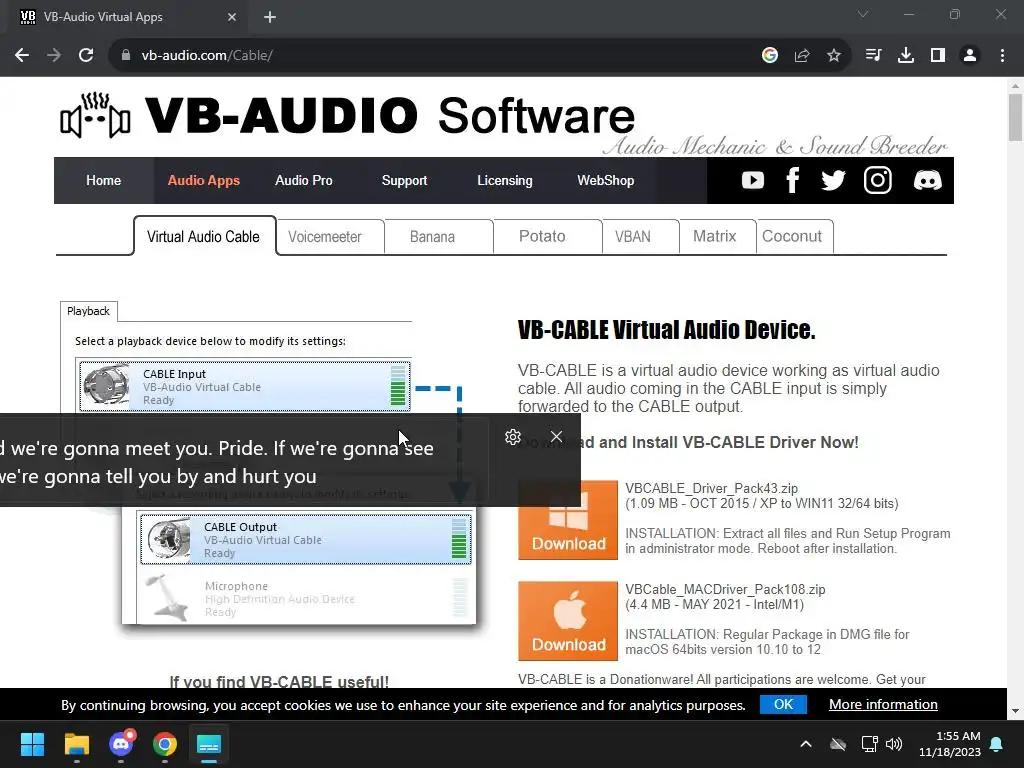Open clock showing 1:55 AM
Screen dimensions: 1024x768
(950, 744)
